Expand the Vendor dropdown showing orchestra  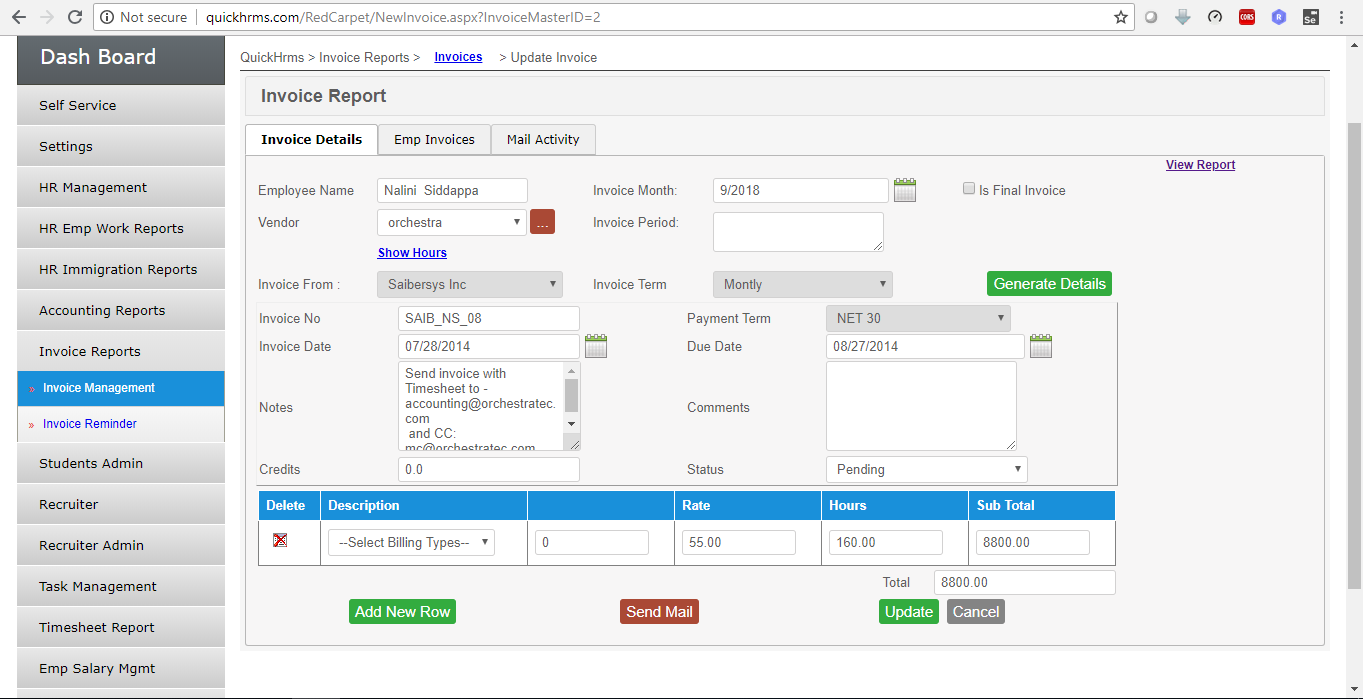click(452, 222)
